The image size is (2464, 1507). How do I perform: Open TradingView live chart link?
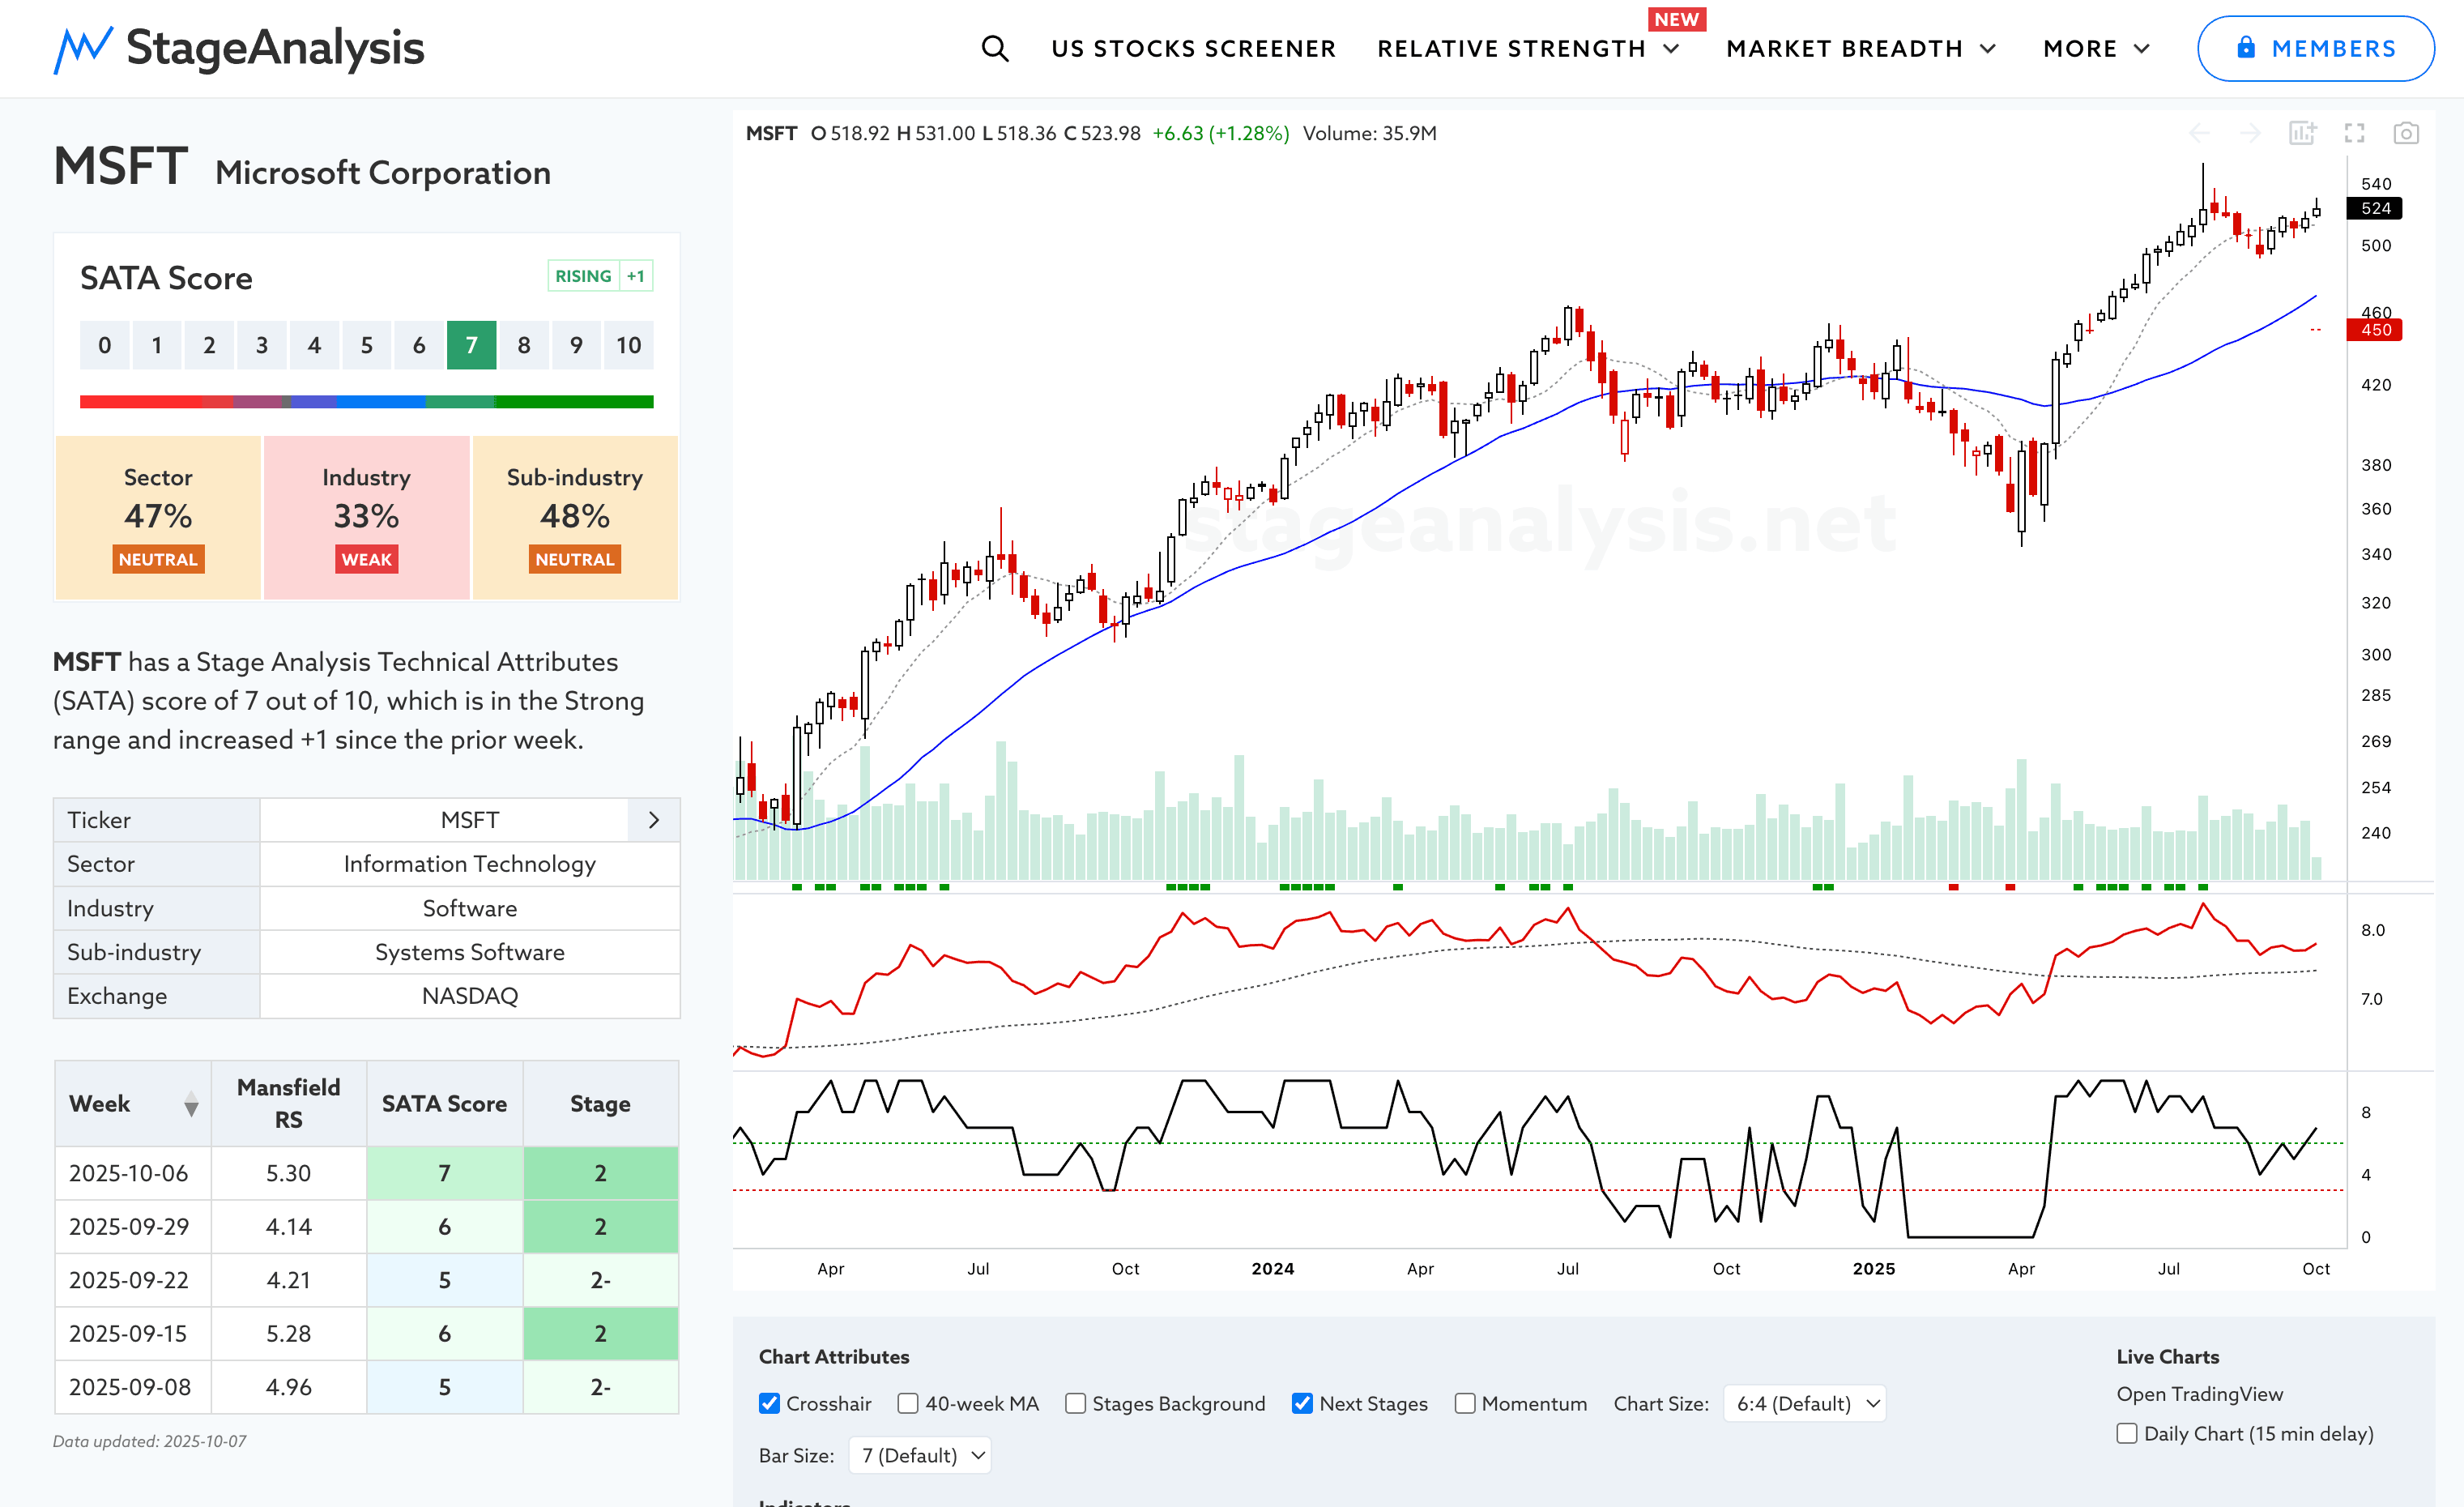click(x=2199, y=1393)
